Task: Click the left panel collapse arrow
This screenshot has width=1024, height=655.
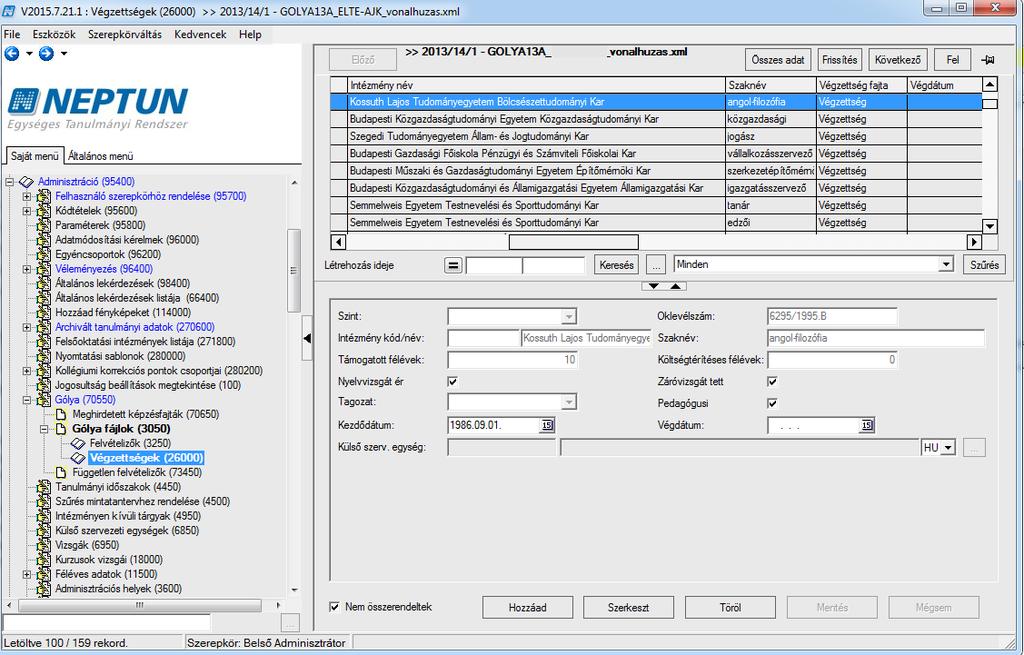Action: pos(307,338)
